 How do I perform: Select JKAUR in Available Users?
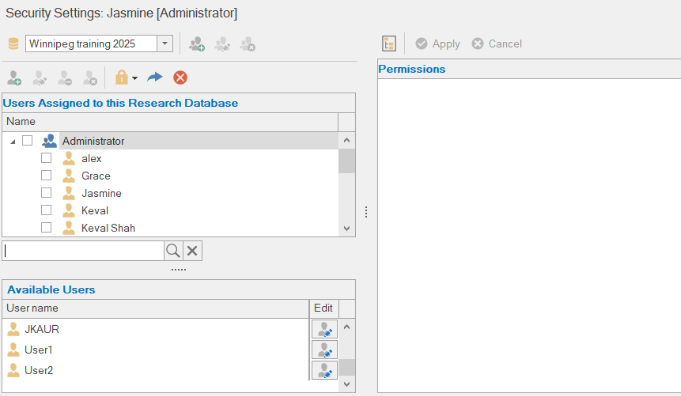click(42, 329)
